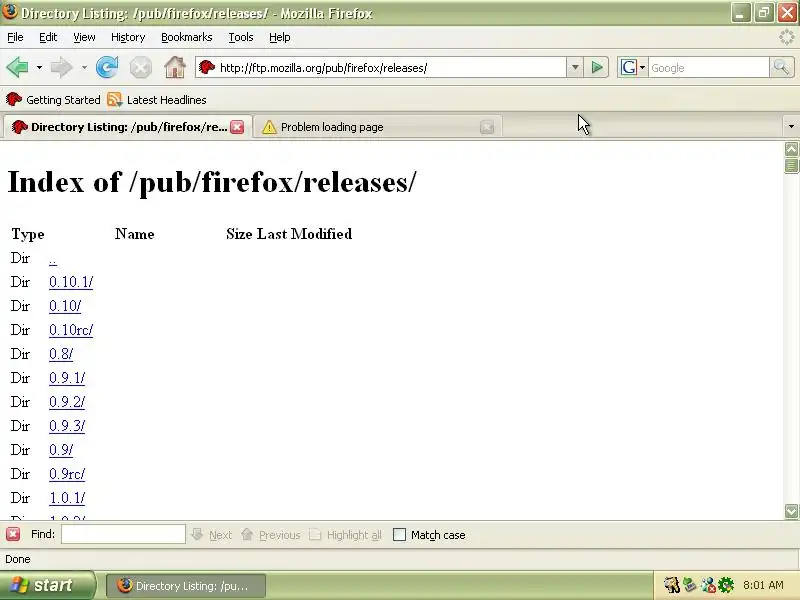Screen dimensions: 800x600
Task: Open the 0.9/ directory link
Action: coord(61,450)
